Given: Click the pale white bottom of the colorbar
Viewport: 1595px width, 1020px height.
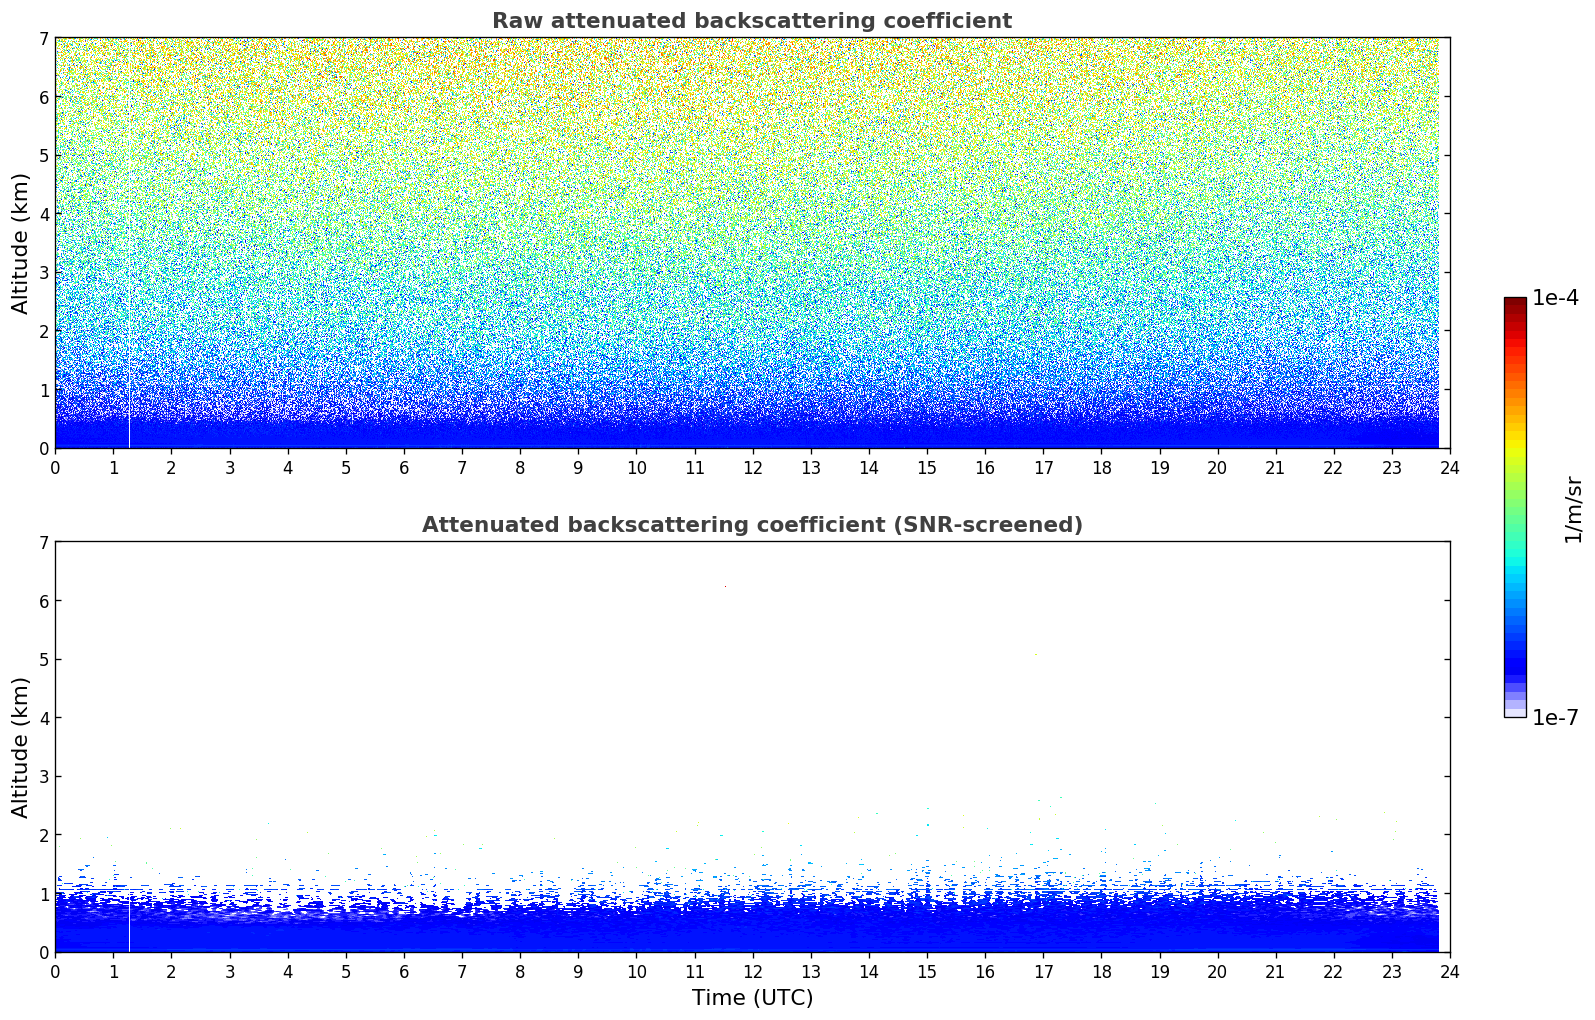Looking at the screenshot, I should pyautogui.click(x=1515, y=712).
